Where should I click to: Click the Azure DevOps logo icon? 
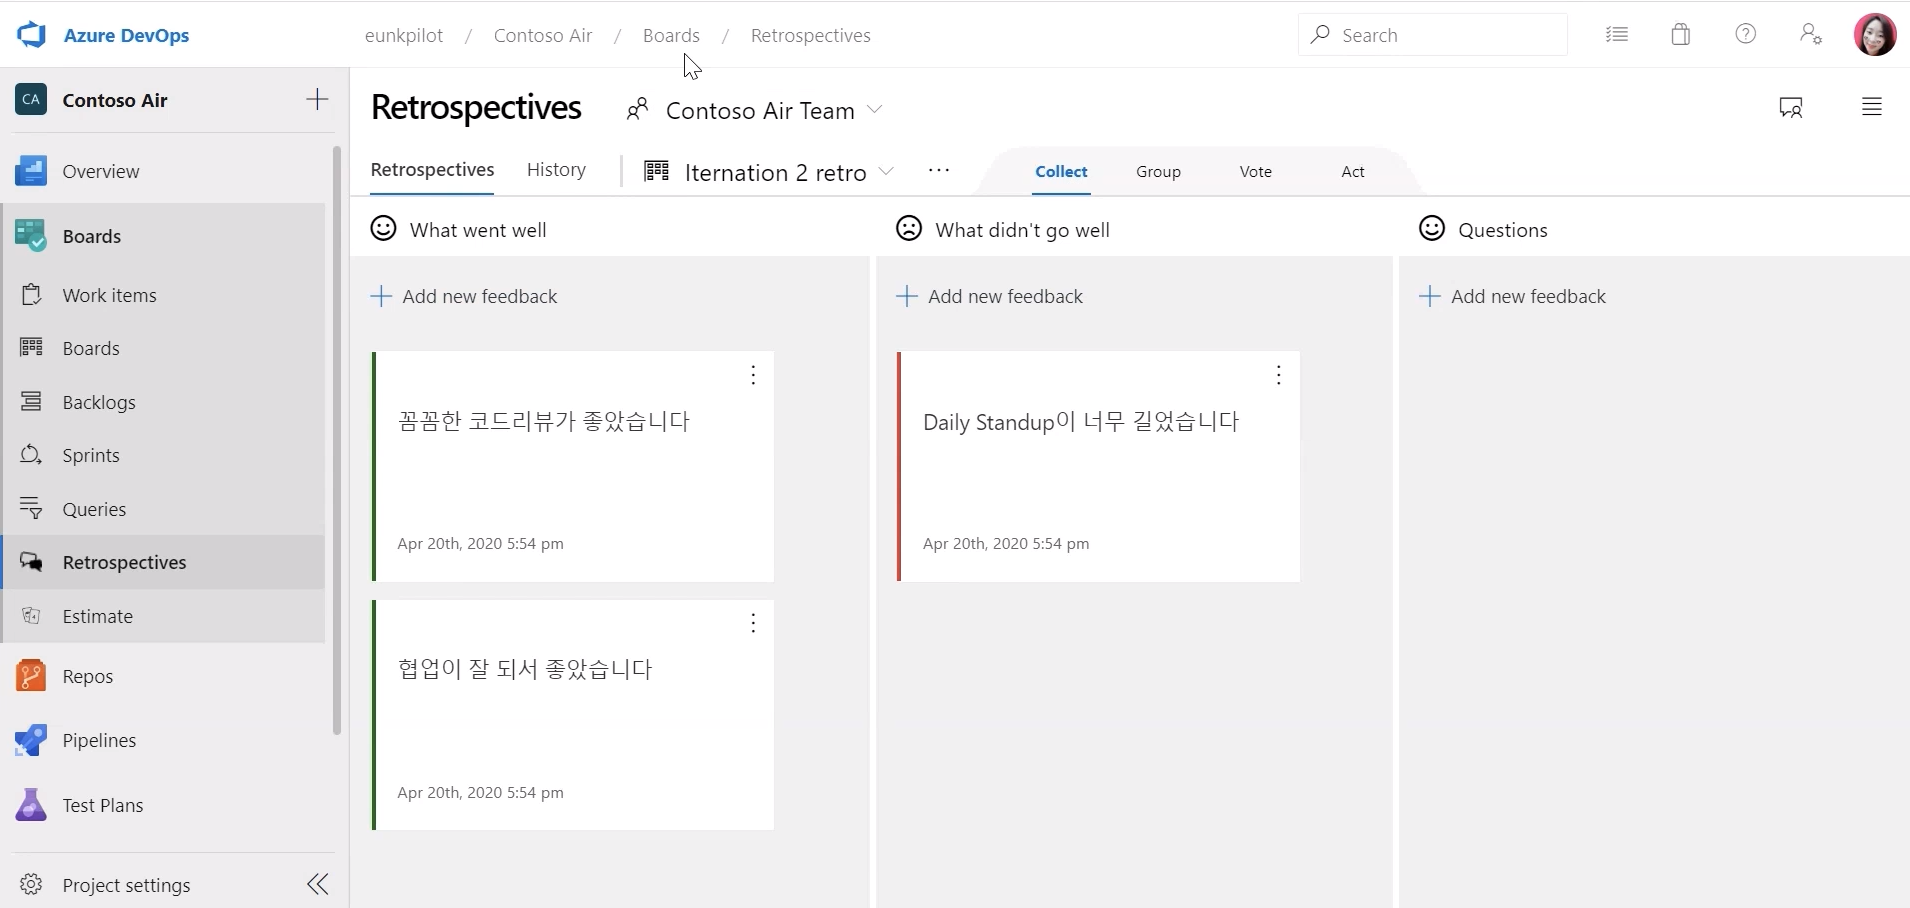point(32,35)
